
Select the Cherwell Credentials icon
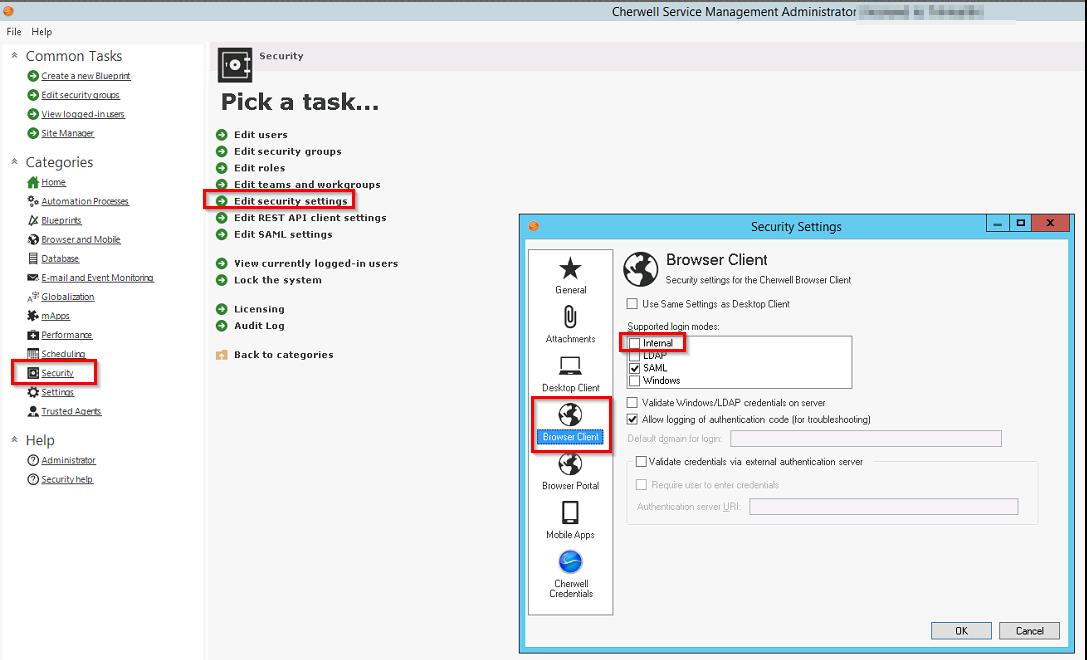tap(570, 561)
